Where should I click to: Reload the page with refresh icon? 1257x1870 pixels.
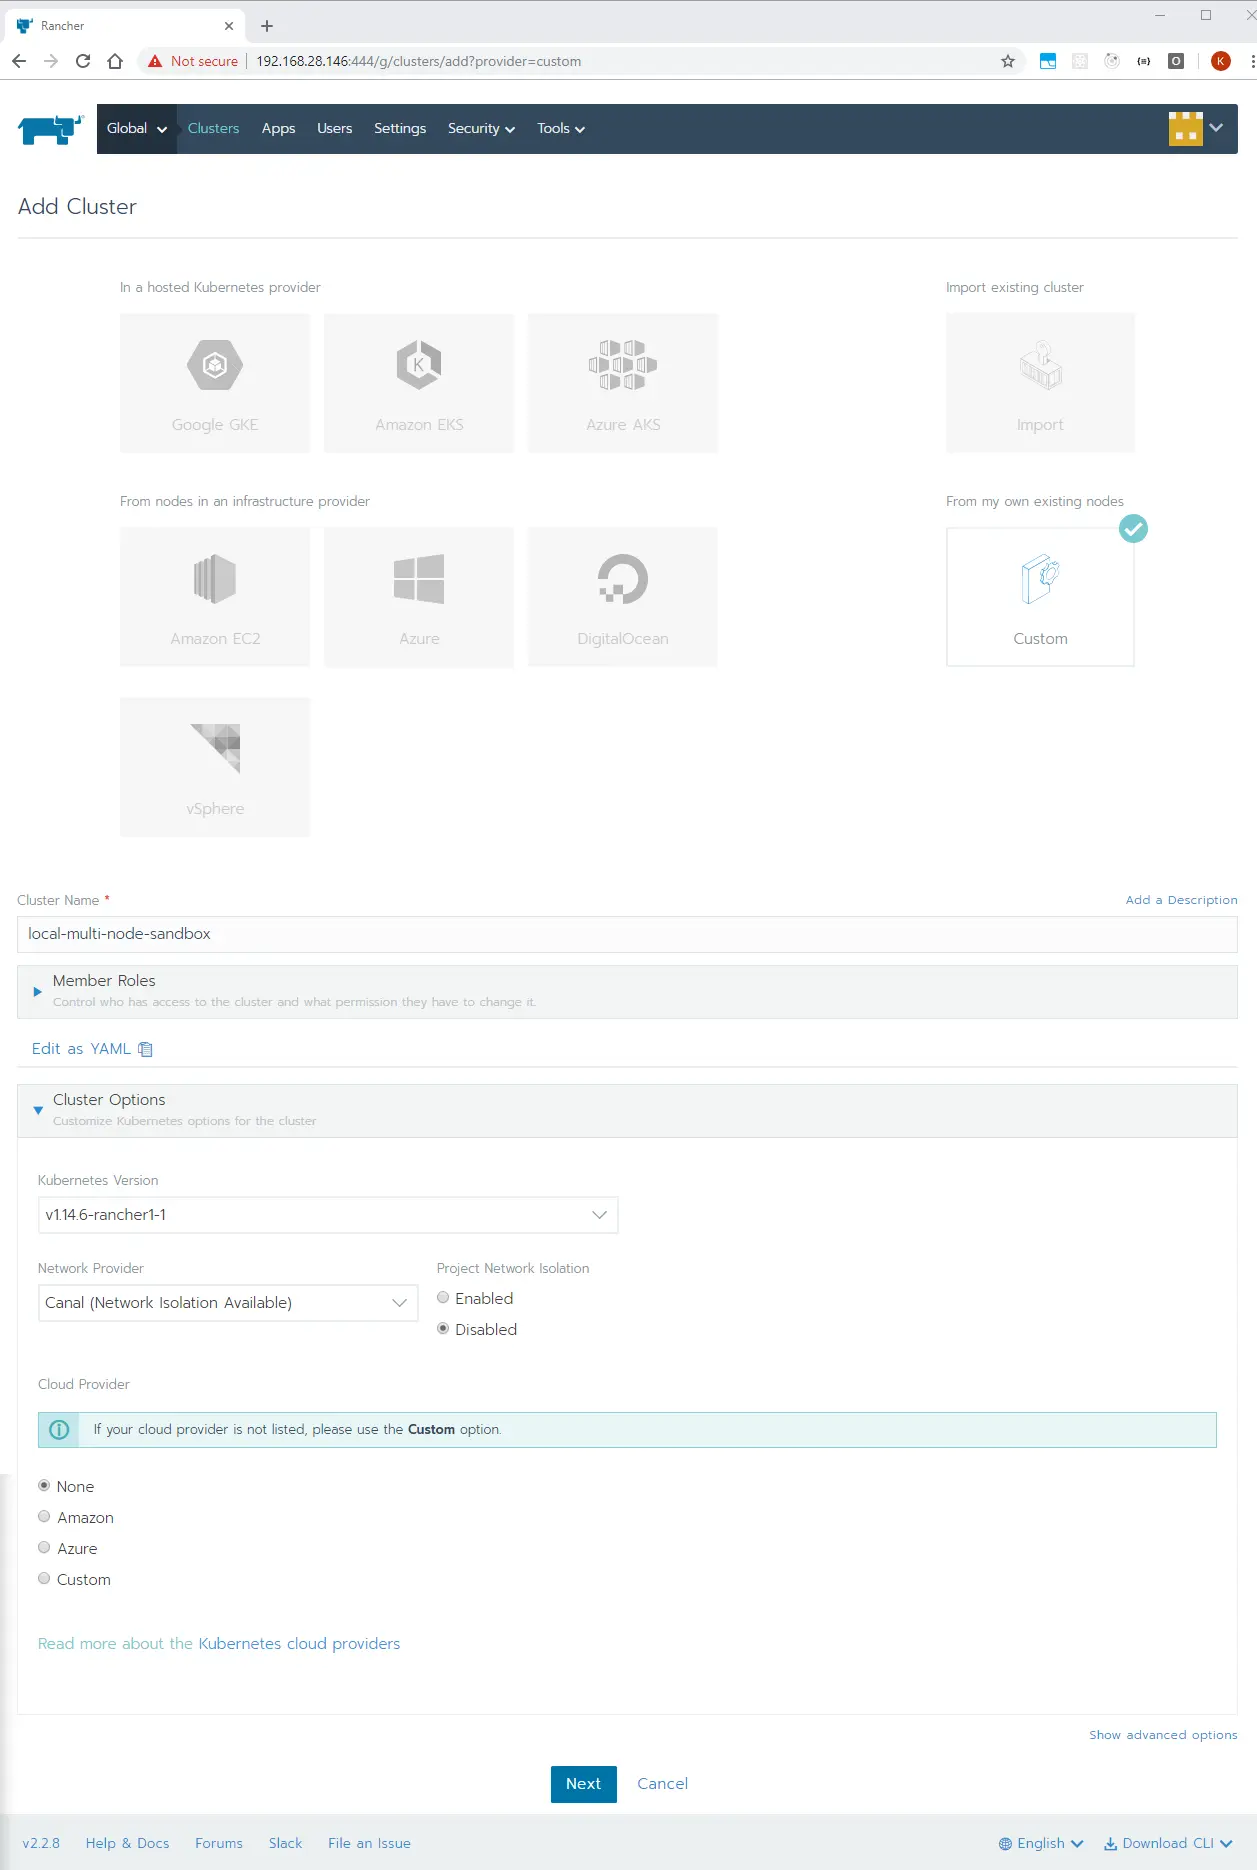pos(83,61)
